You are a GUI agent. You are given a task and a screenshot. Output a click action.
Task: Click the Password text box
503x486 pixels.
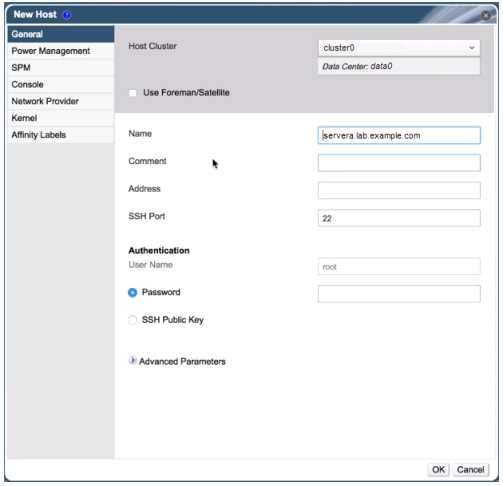tap(399, 294)
